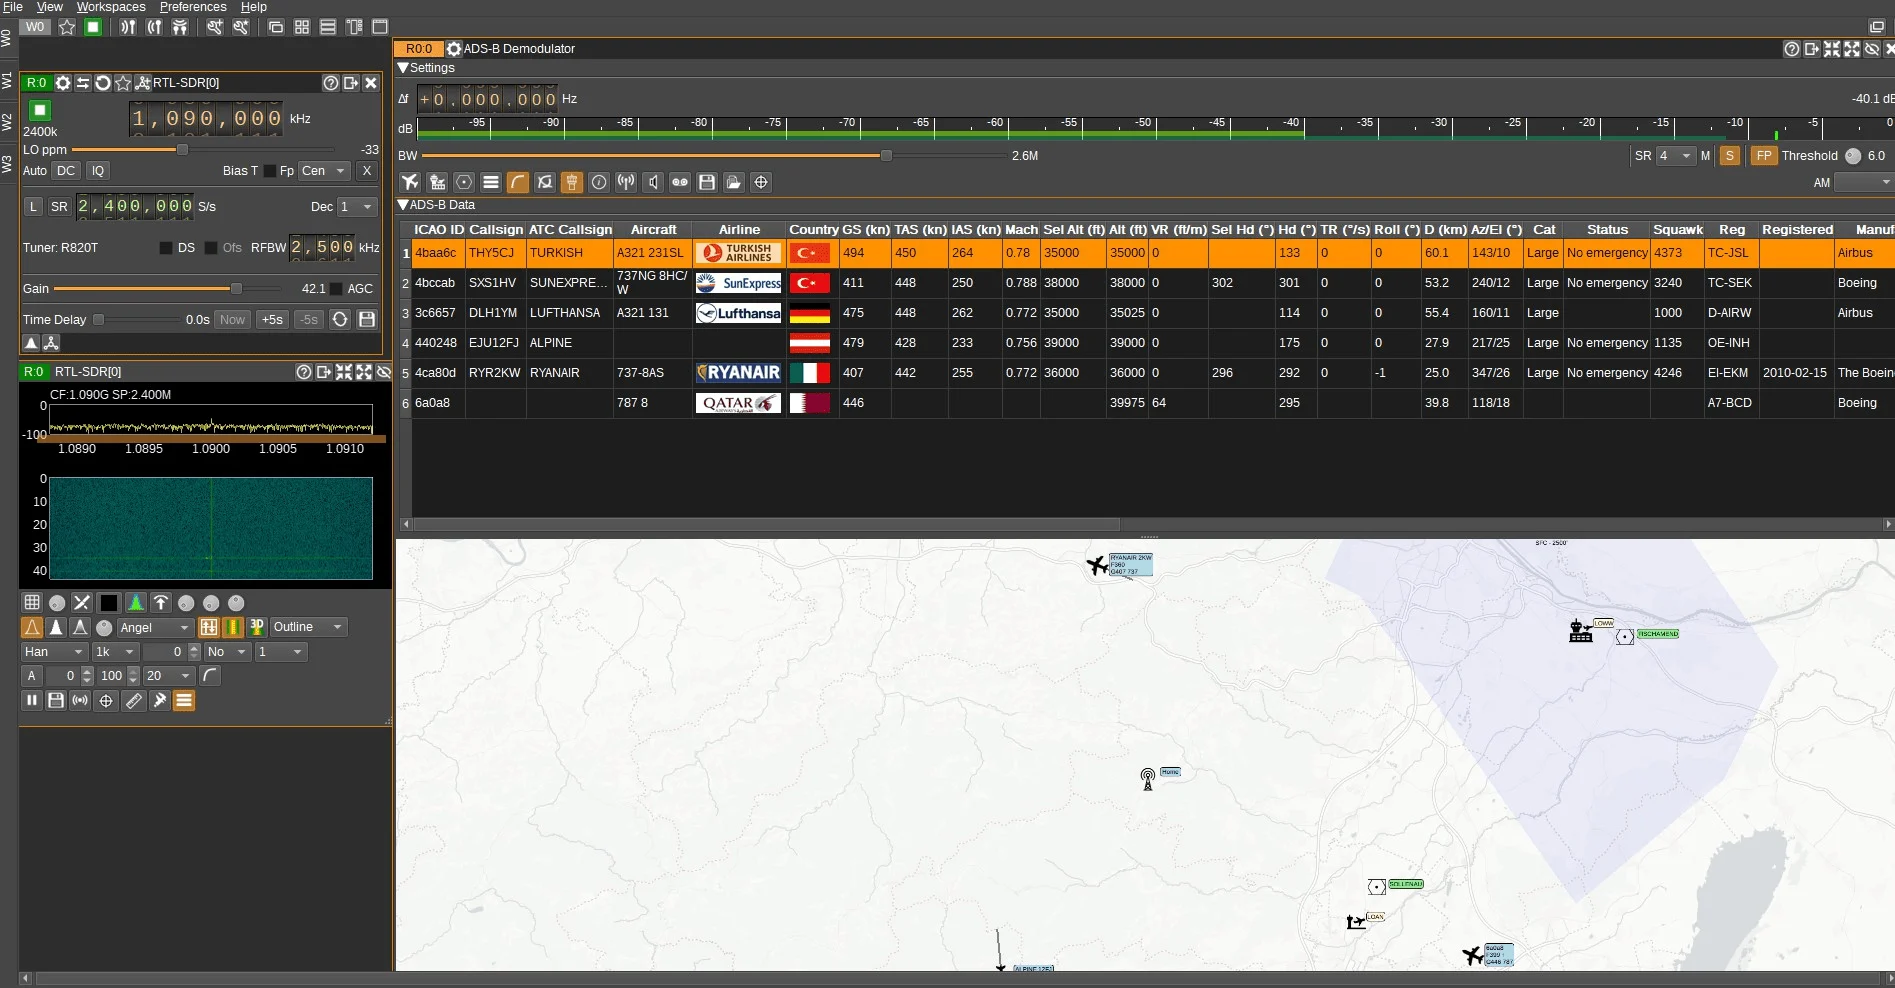Click the speaker icon in ADS-B toolbar
This screenshot has height=988, width=1895.
(x=653, y=182)
